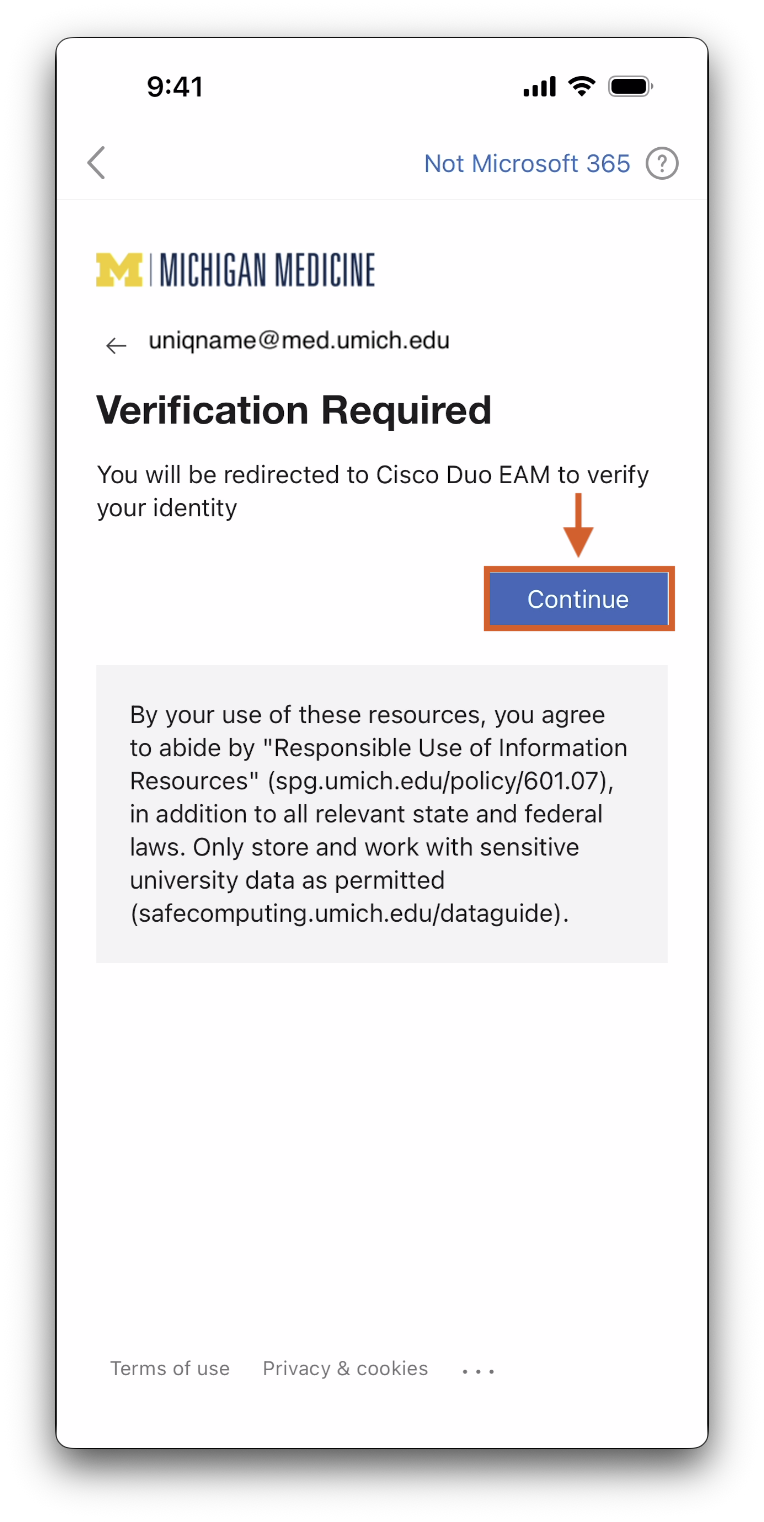
Task: Tap the battery indicator icon
Action: coord(630,87)
